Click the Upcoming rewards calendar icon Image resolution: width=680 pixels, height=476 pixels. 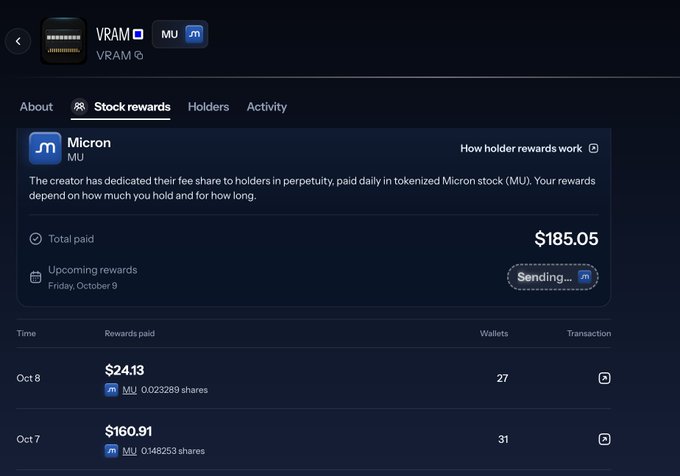pyautogui.click(x=36, y=277)
